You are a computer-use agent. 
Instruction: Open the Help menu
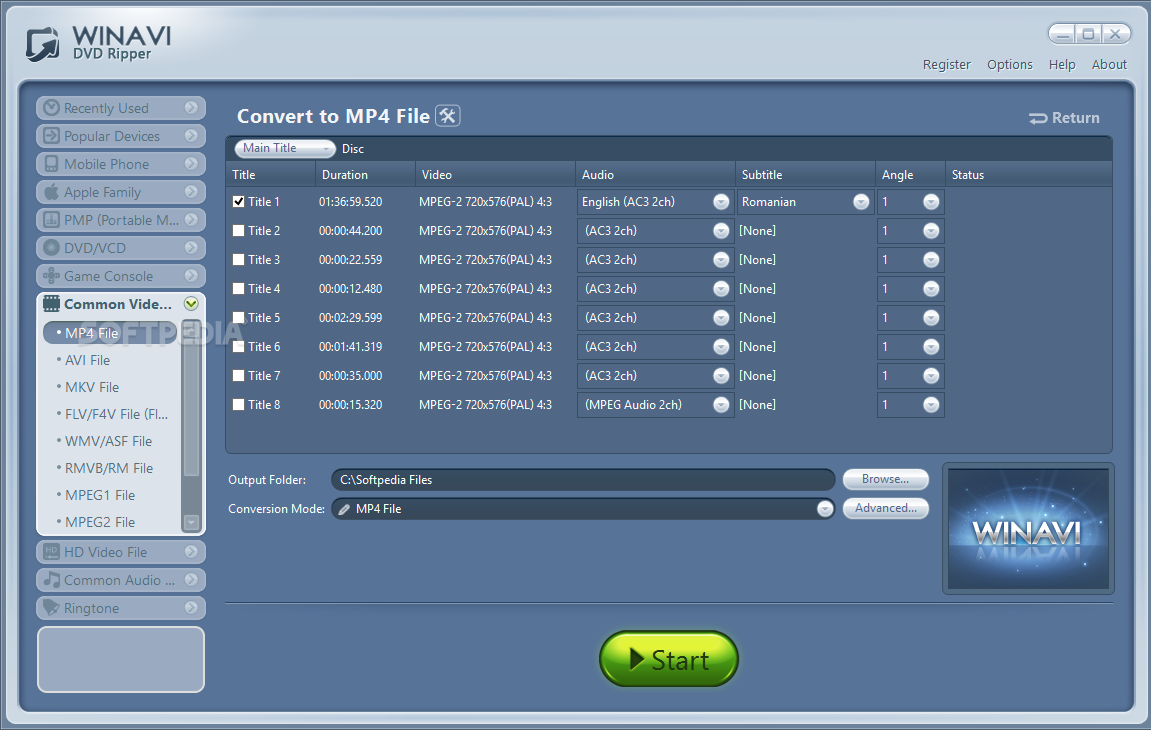pyautogui.click(x=1061, y=65)
